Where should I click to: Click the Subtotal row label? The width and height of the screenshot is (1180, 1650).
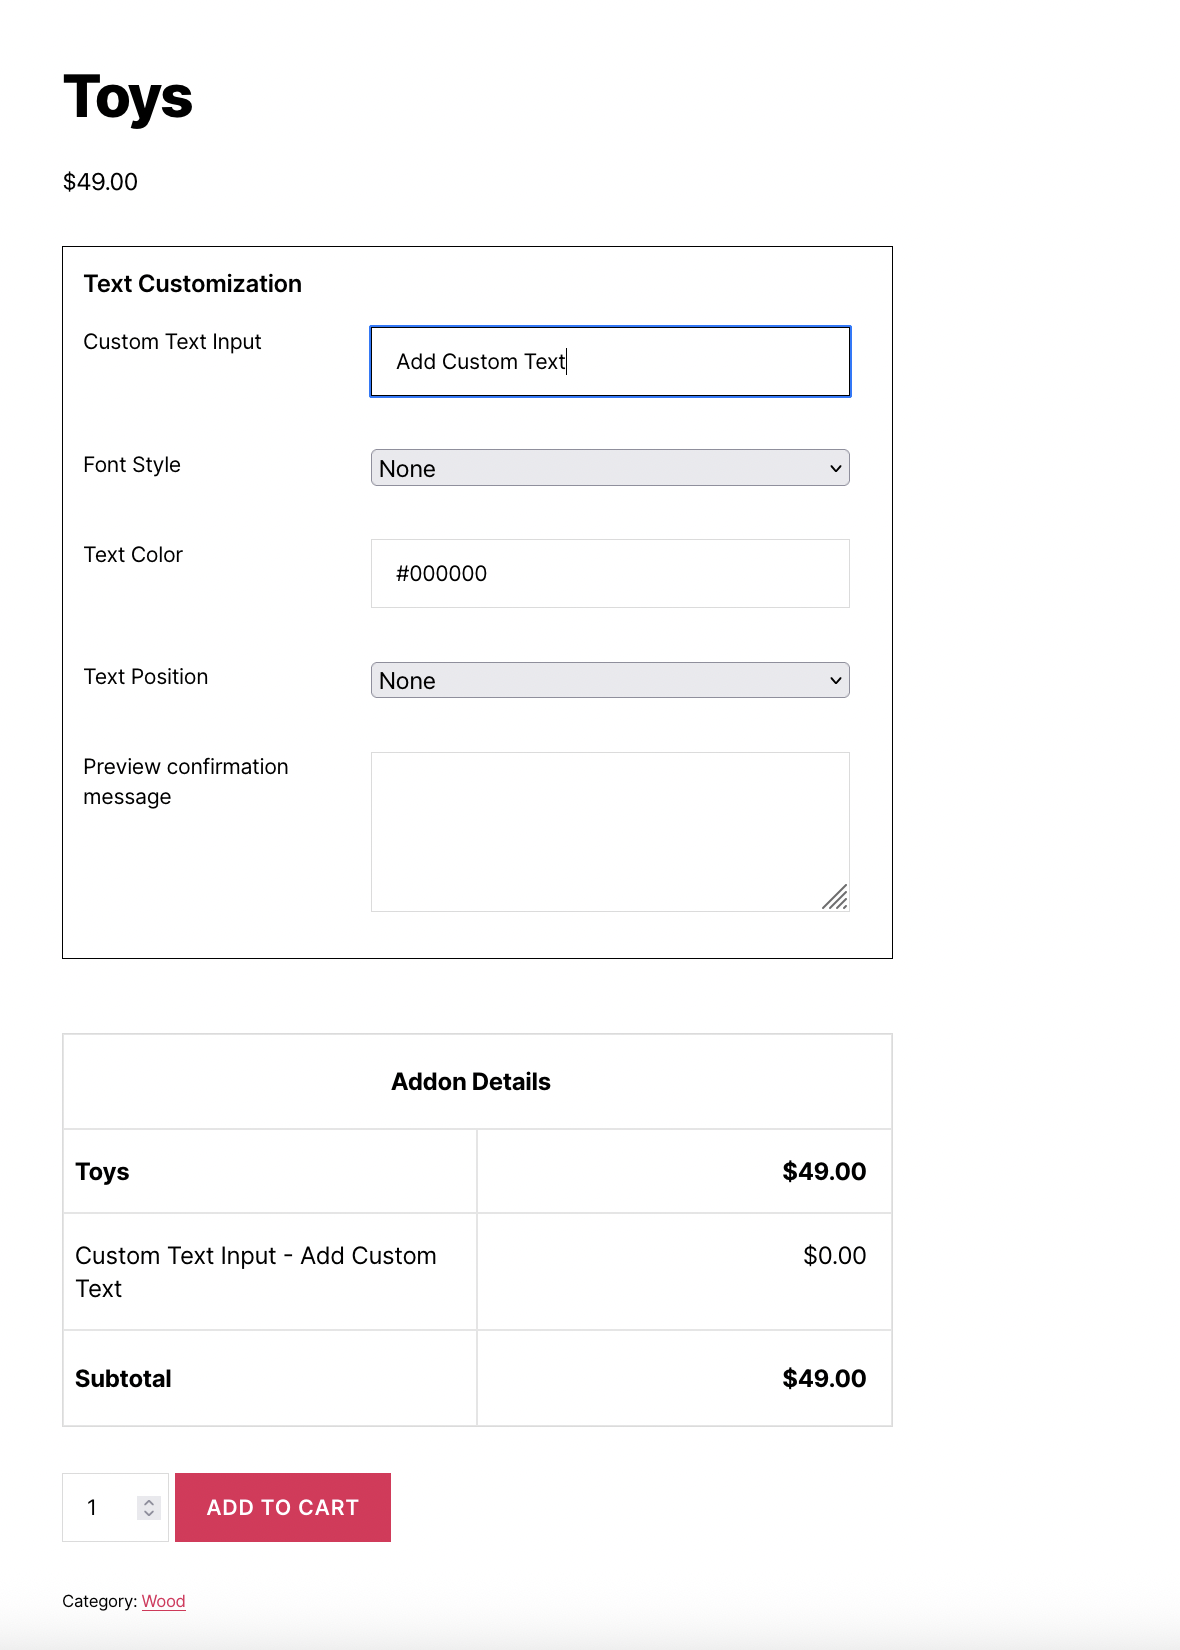click(x=123, y=1379)
